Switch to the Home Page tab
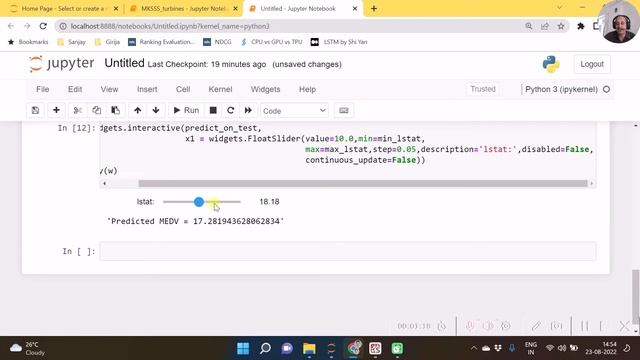 (x=64, y=9)
